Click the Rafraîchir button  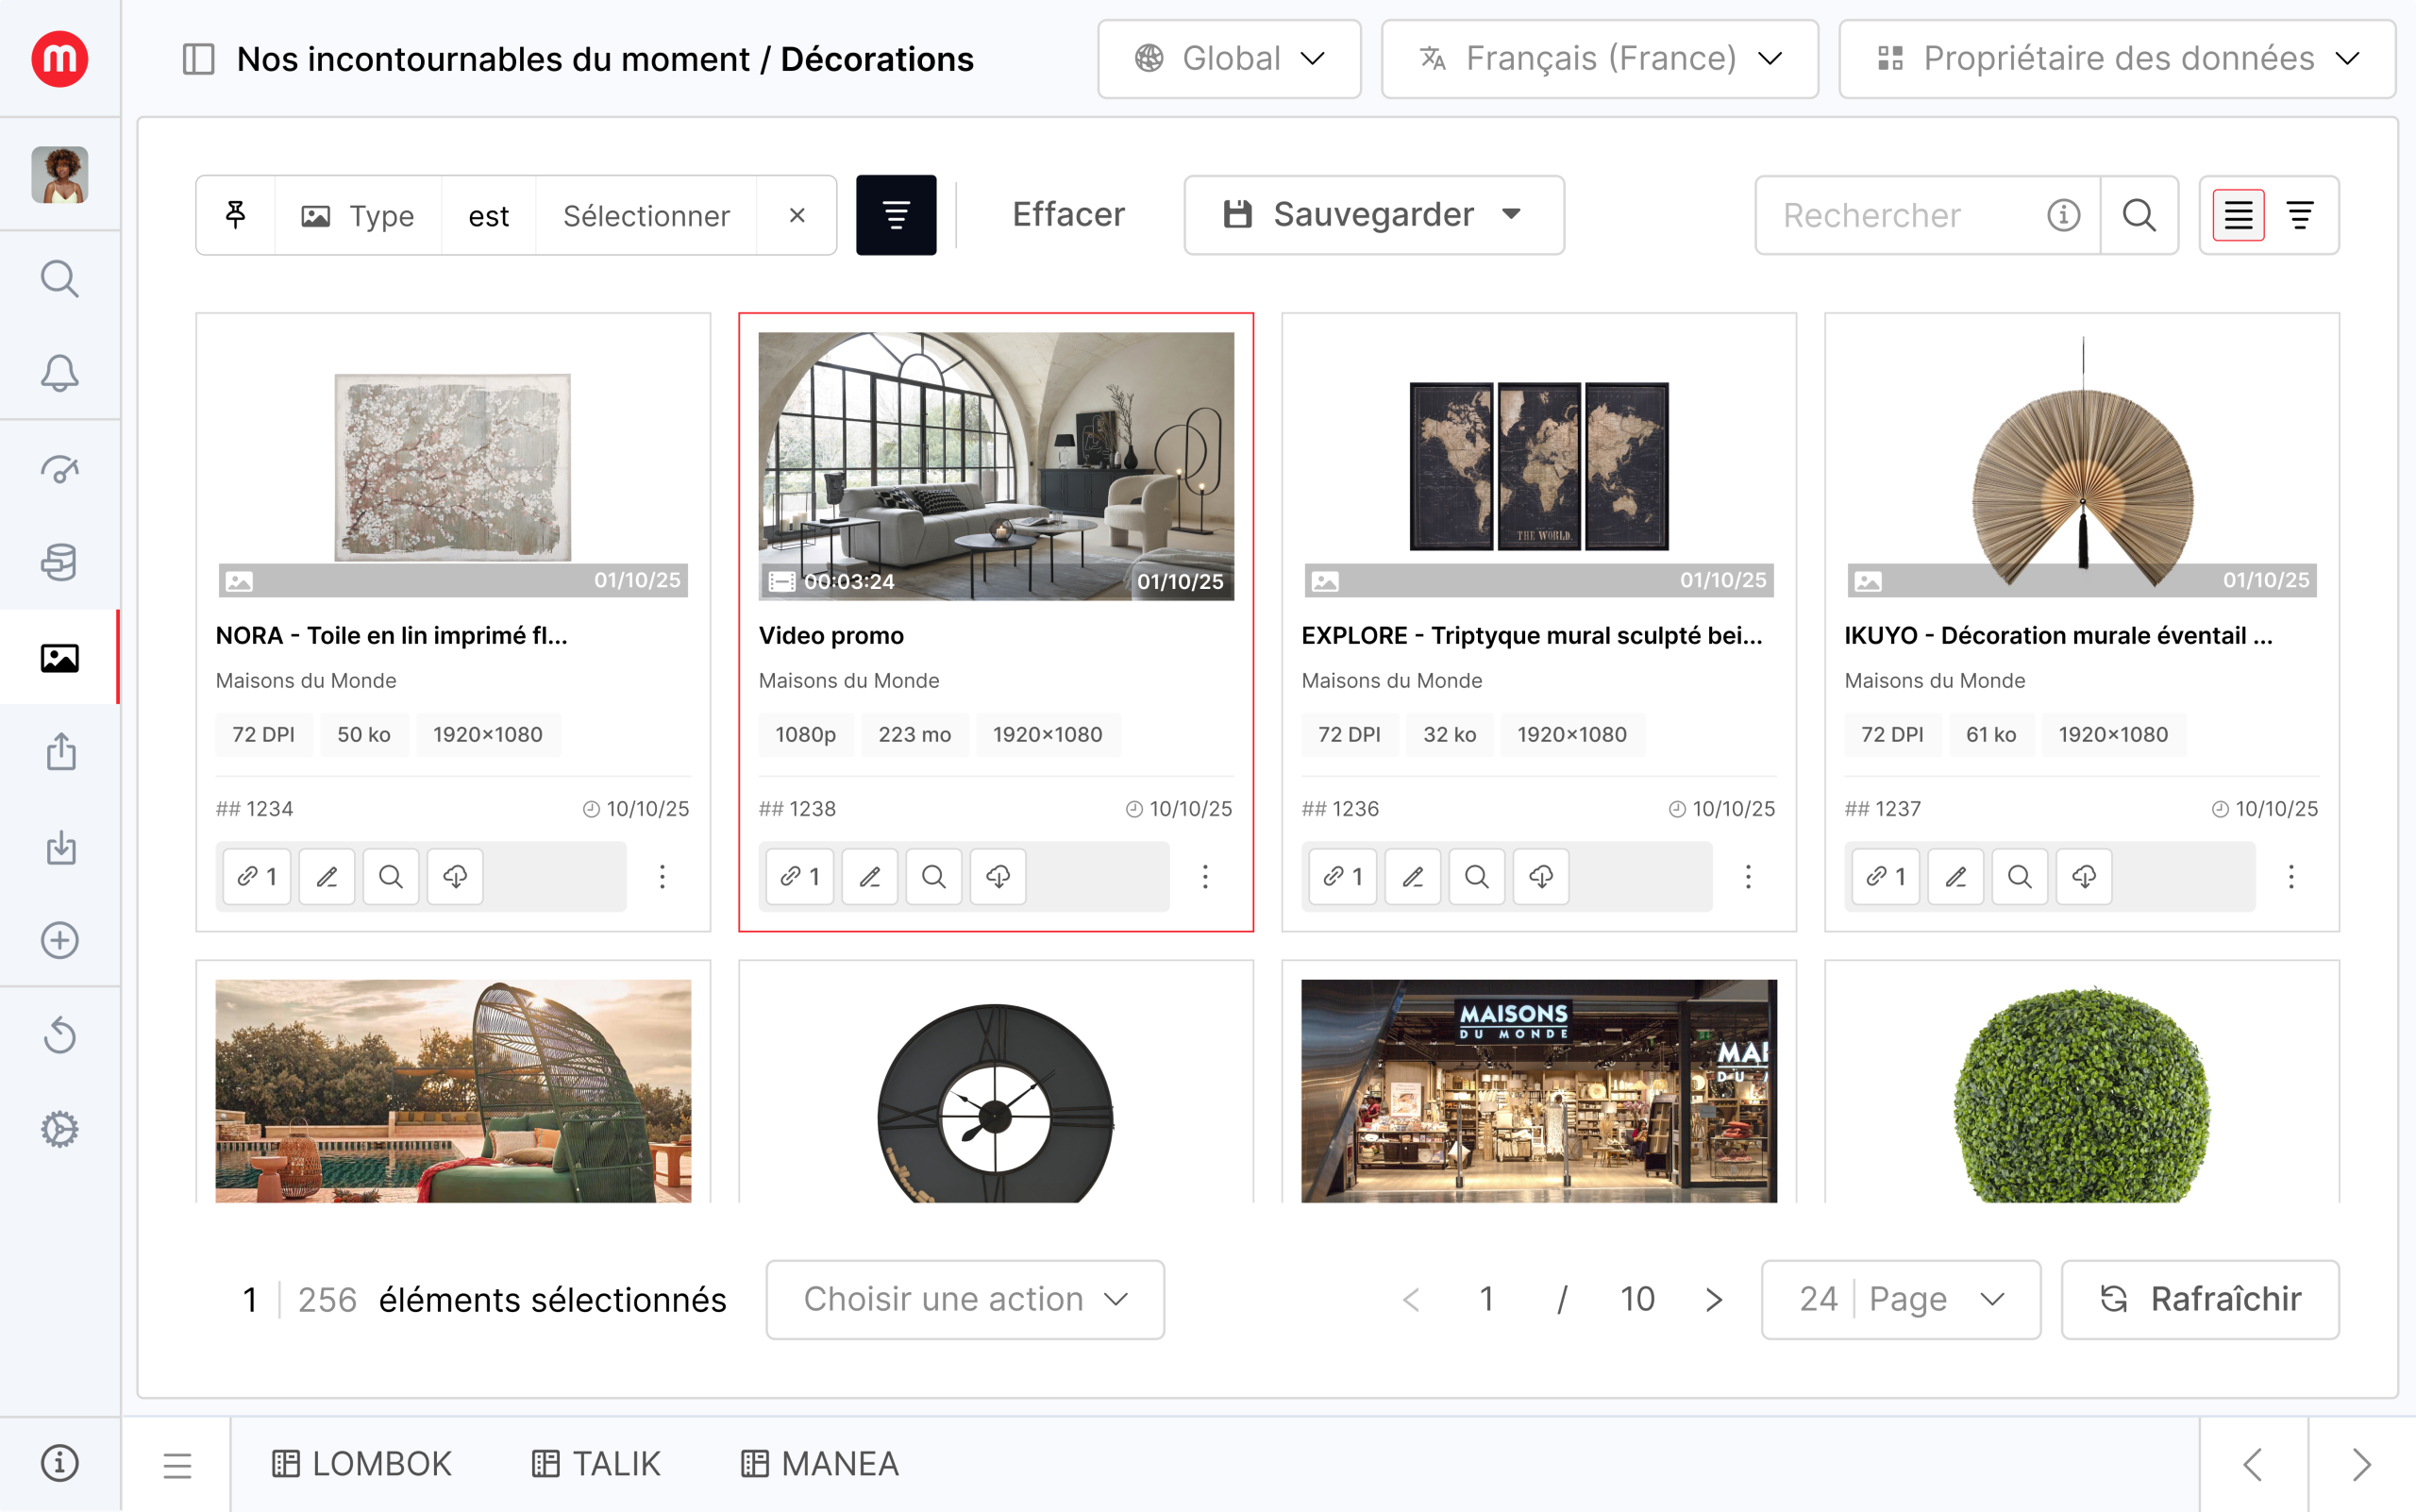click(x=2200, y=1299)
